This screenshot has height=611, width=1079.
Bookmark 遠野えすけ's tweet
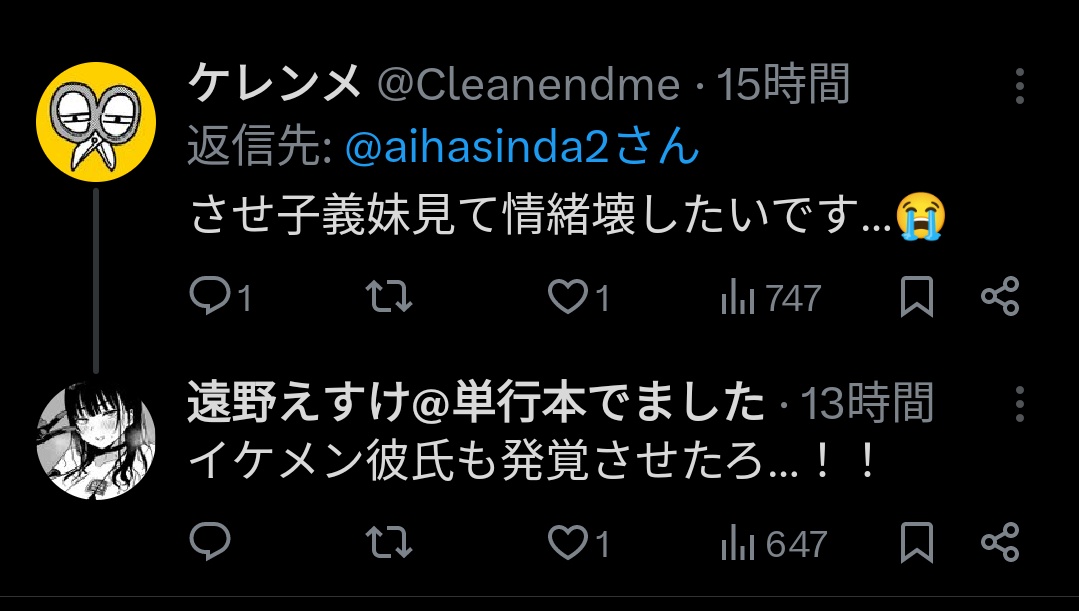click(917, 542)
